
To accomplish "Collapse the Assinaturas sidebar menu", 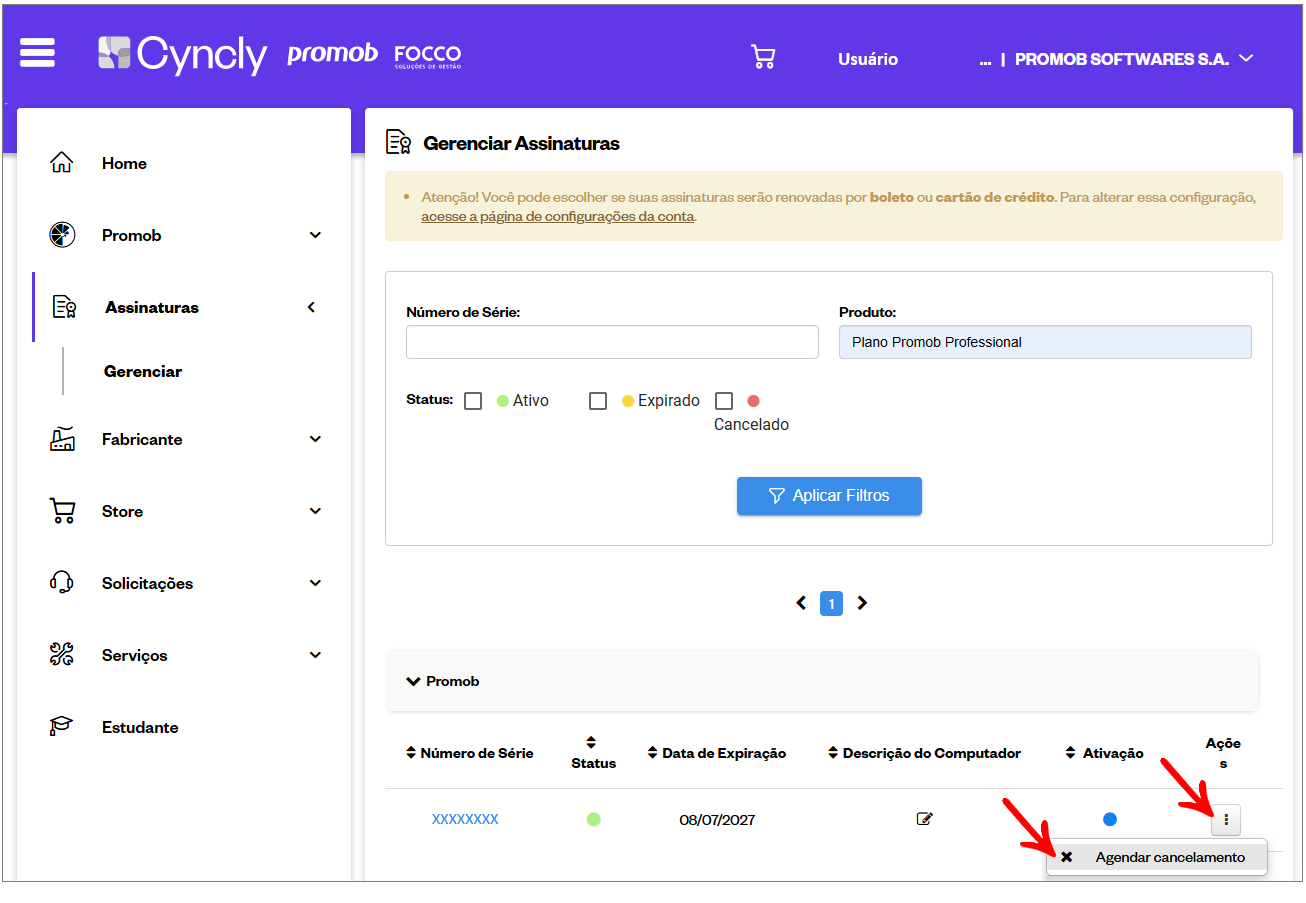I will click(x=311, y=307).
